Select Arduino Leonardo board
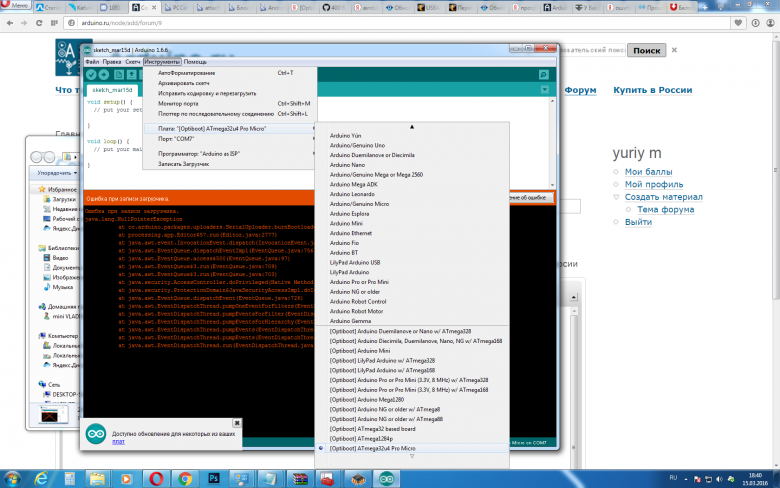This screenshot has width=780, height=488. [412, 194]
